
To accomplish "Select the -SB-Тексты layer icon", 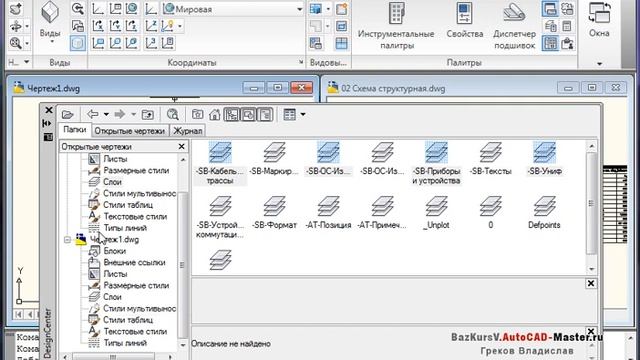I will pos(491,152).
